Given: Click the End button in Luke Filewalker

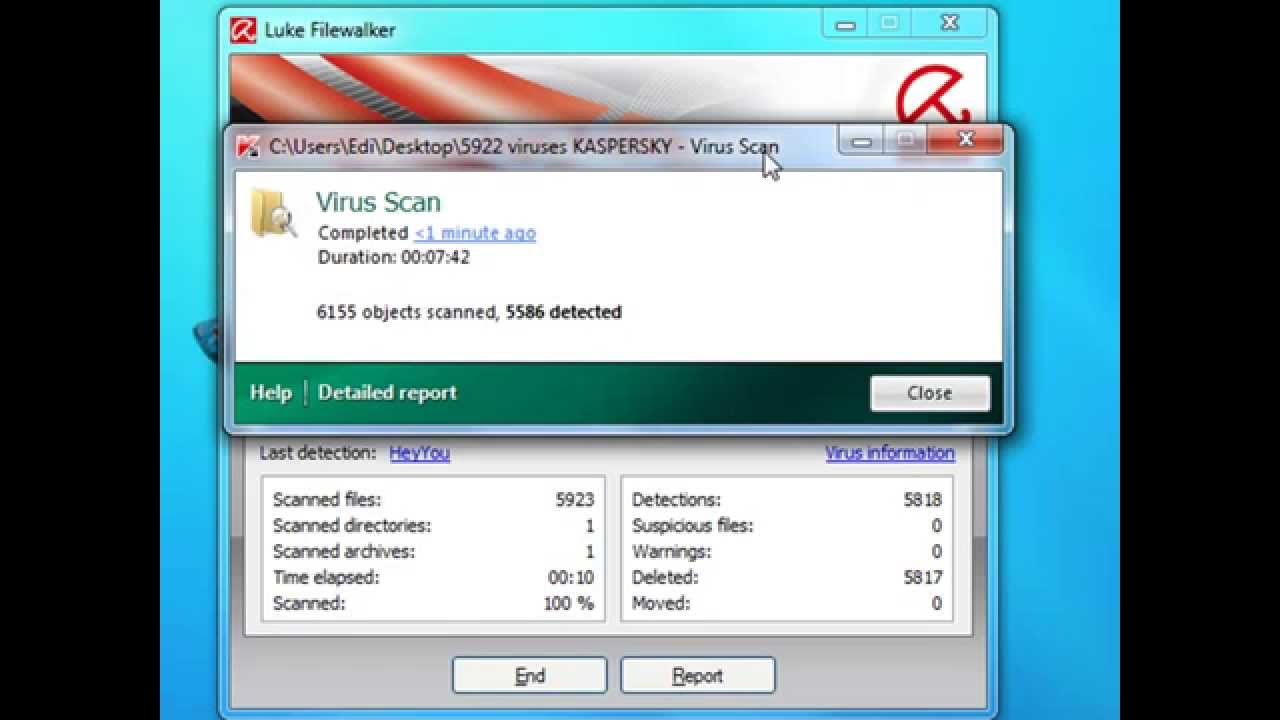Looking at the screenshot, I should point(529,676).
